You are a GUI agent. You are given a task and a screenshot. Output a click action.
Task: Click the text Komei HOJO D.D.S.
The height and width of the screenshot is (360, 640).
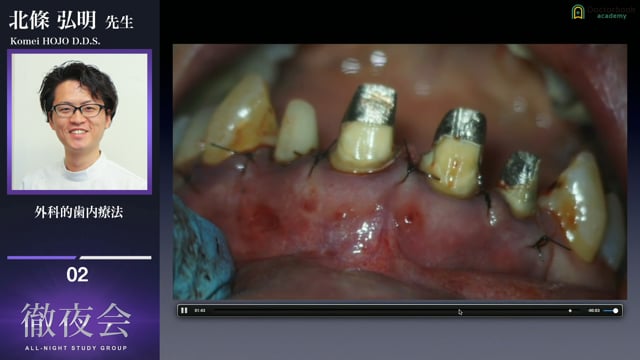tap(55, 41)
